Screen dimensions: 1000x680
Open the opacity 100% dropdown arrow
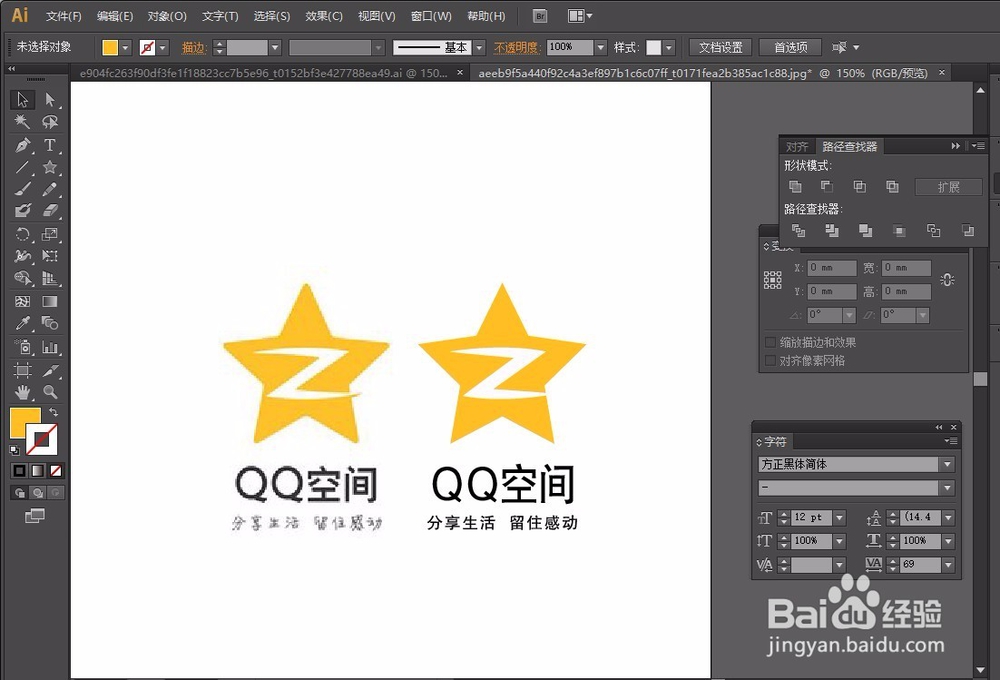click(x=600, y=47)
